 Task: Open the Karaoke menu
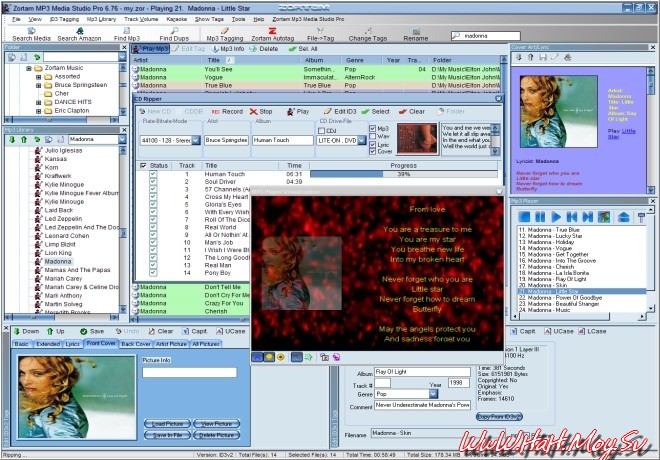tap(177, 19)
